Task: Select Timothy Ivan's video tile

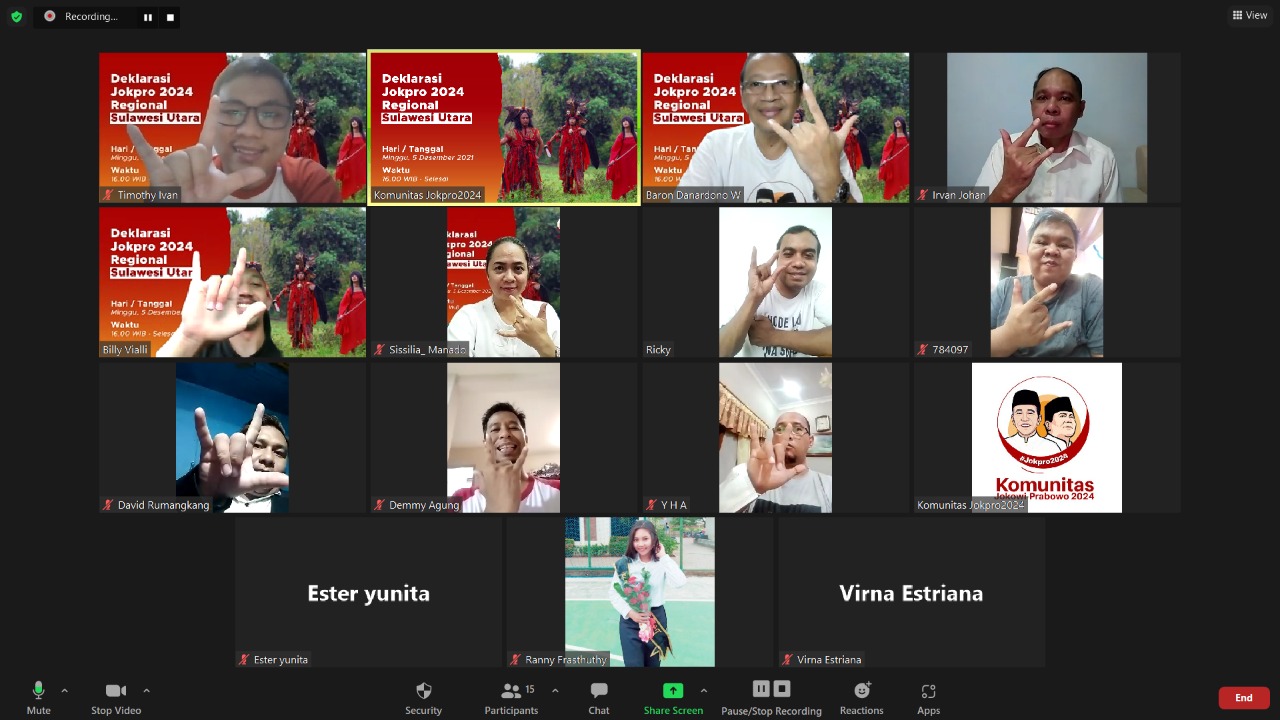Action: click(232, 127)
